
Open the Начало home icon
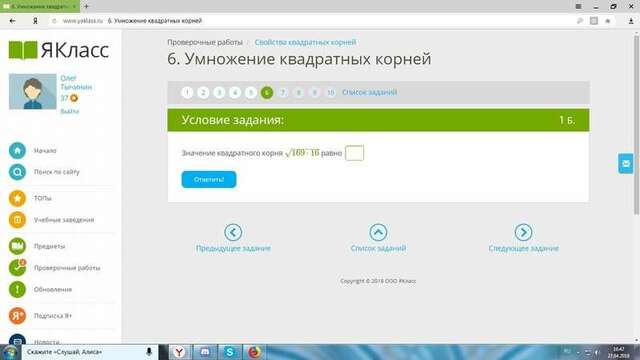coord(17,151)
